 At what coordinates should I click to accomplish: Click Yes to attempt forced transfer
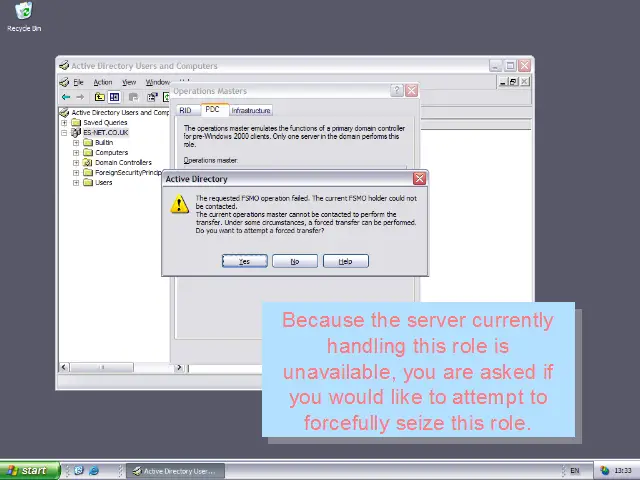(244, 261)
